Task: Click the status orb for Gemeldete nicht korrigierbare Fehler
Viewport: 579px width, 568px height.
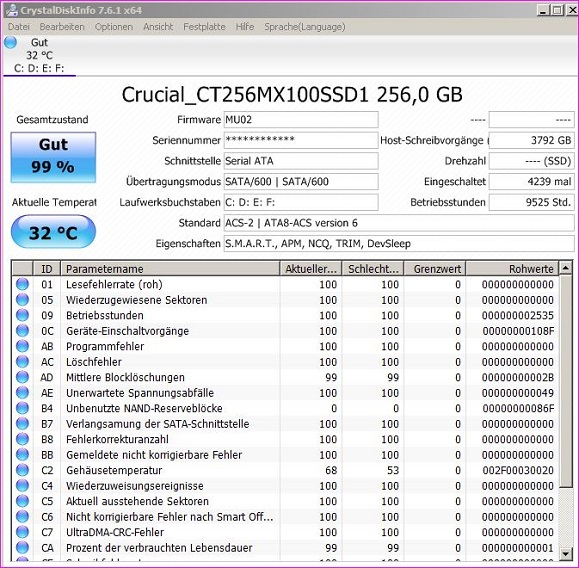Action: (x=22, y=455)
